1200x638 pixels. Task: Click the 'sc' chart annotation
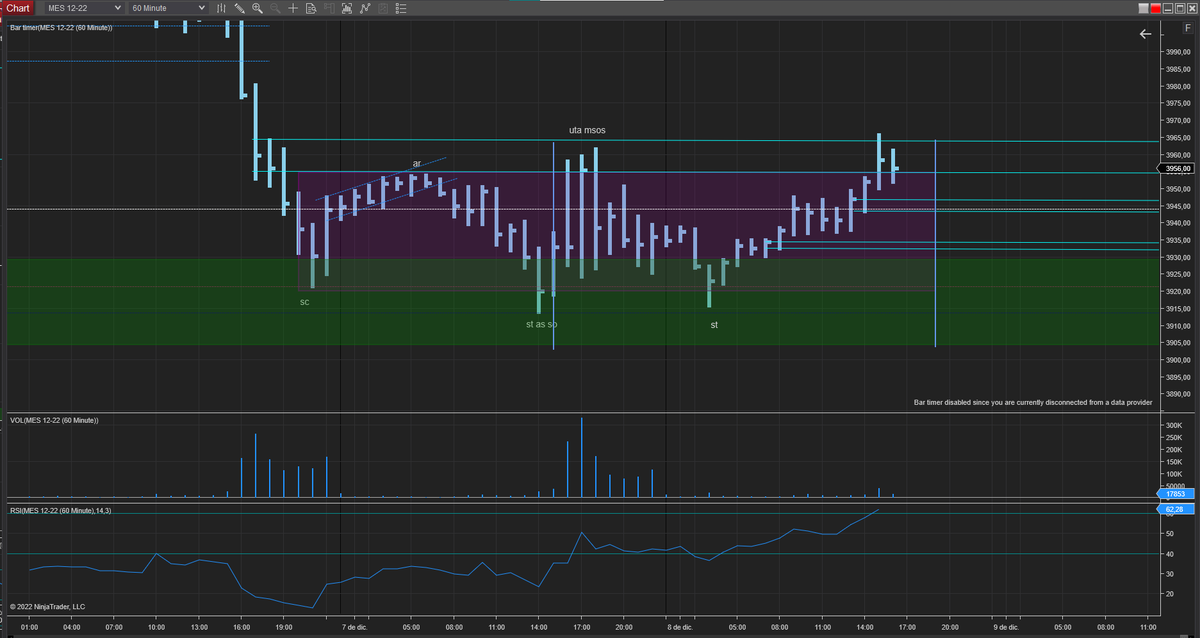pos(305,301)
